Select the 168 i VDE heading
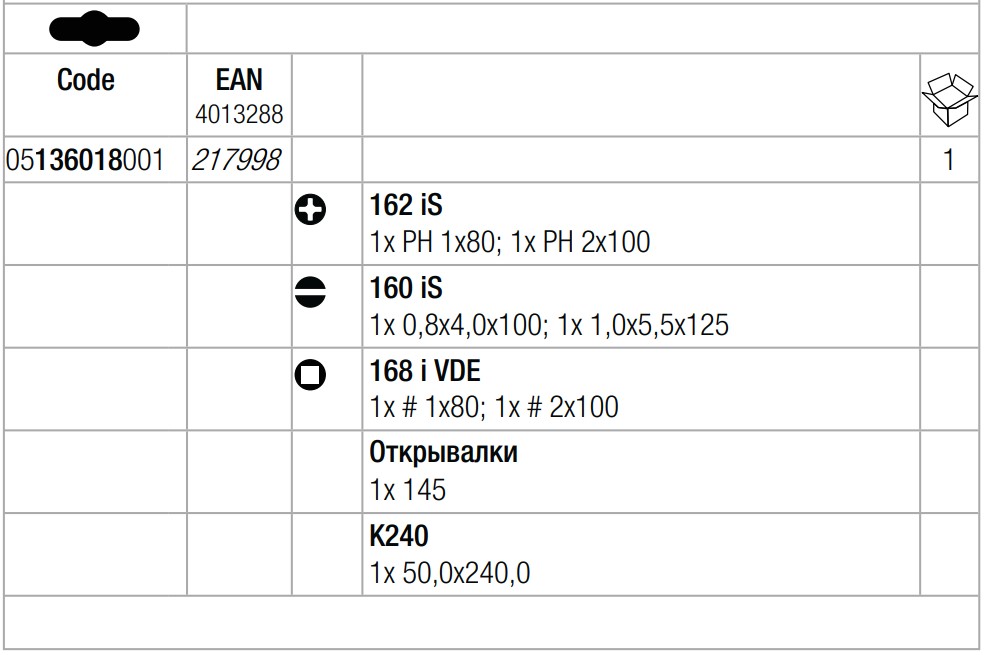This screenshot has width=984, height=655. point(425,371)
